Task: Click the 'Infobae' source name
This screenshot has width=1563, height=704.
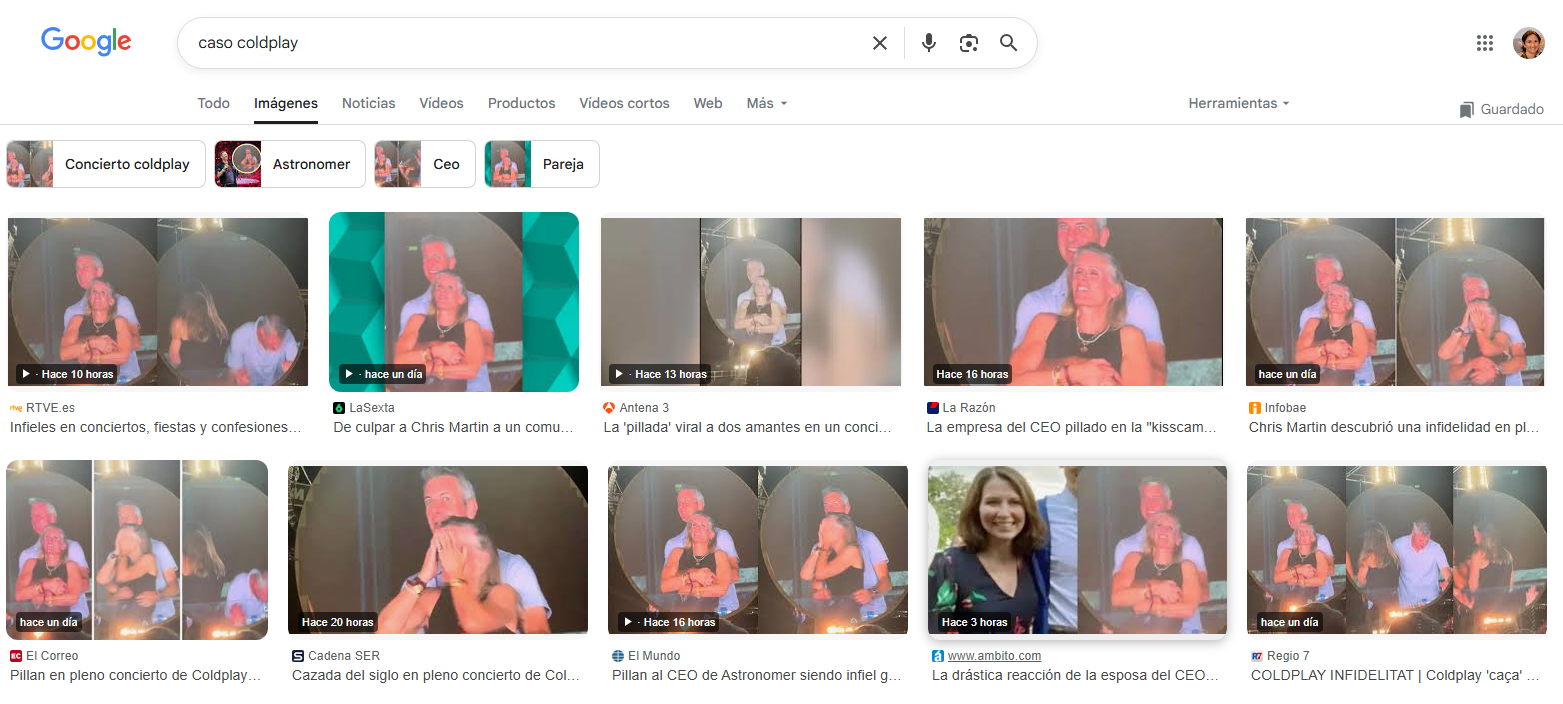Action: 1285,408
